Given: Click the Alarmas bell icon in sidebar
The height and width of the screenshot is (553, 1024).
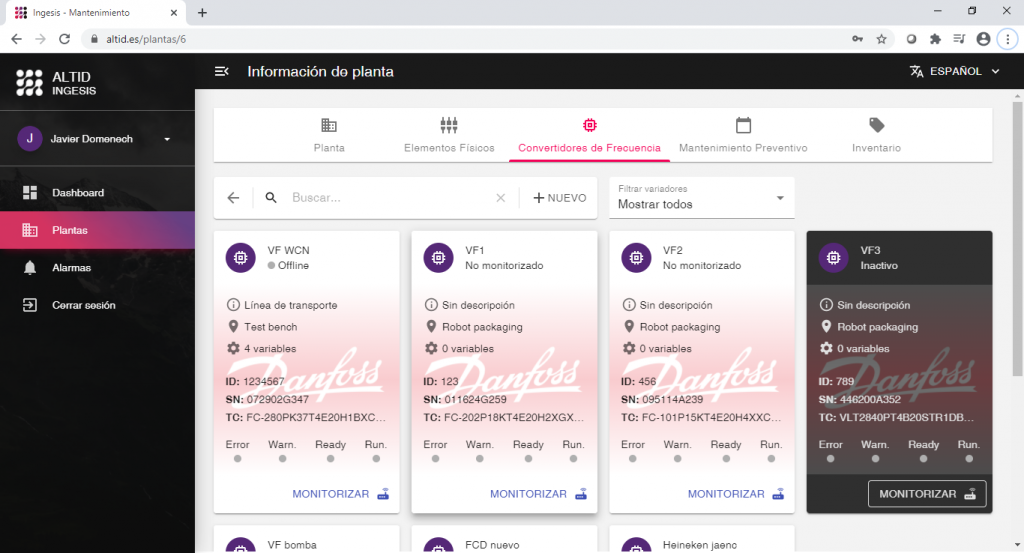Looking at the screenshot, I should pos(30,268).
